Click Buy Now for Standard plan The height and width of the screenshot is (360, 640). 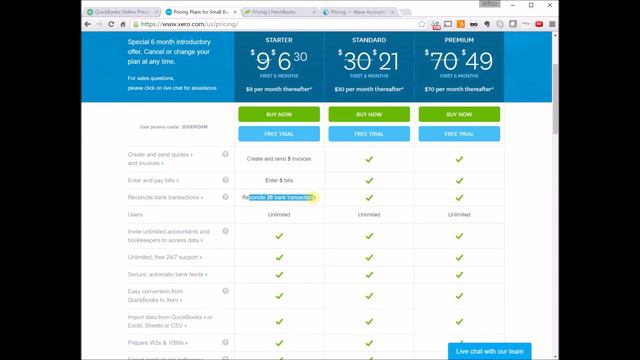(369, 114)
